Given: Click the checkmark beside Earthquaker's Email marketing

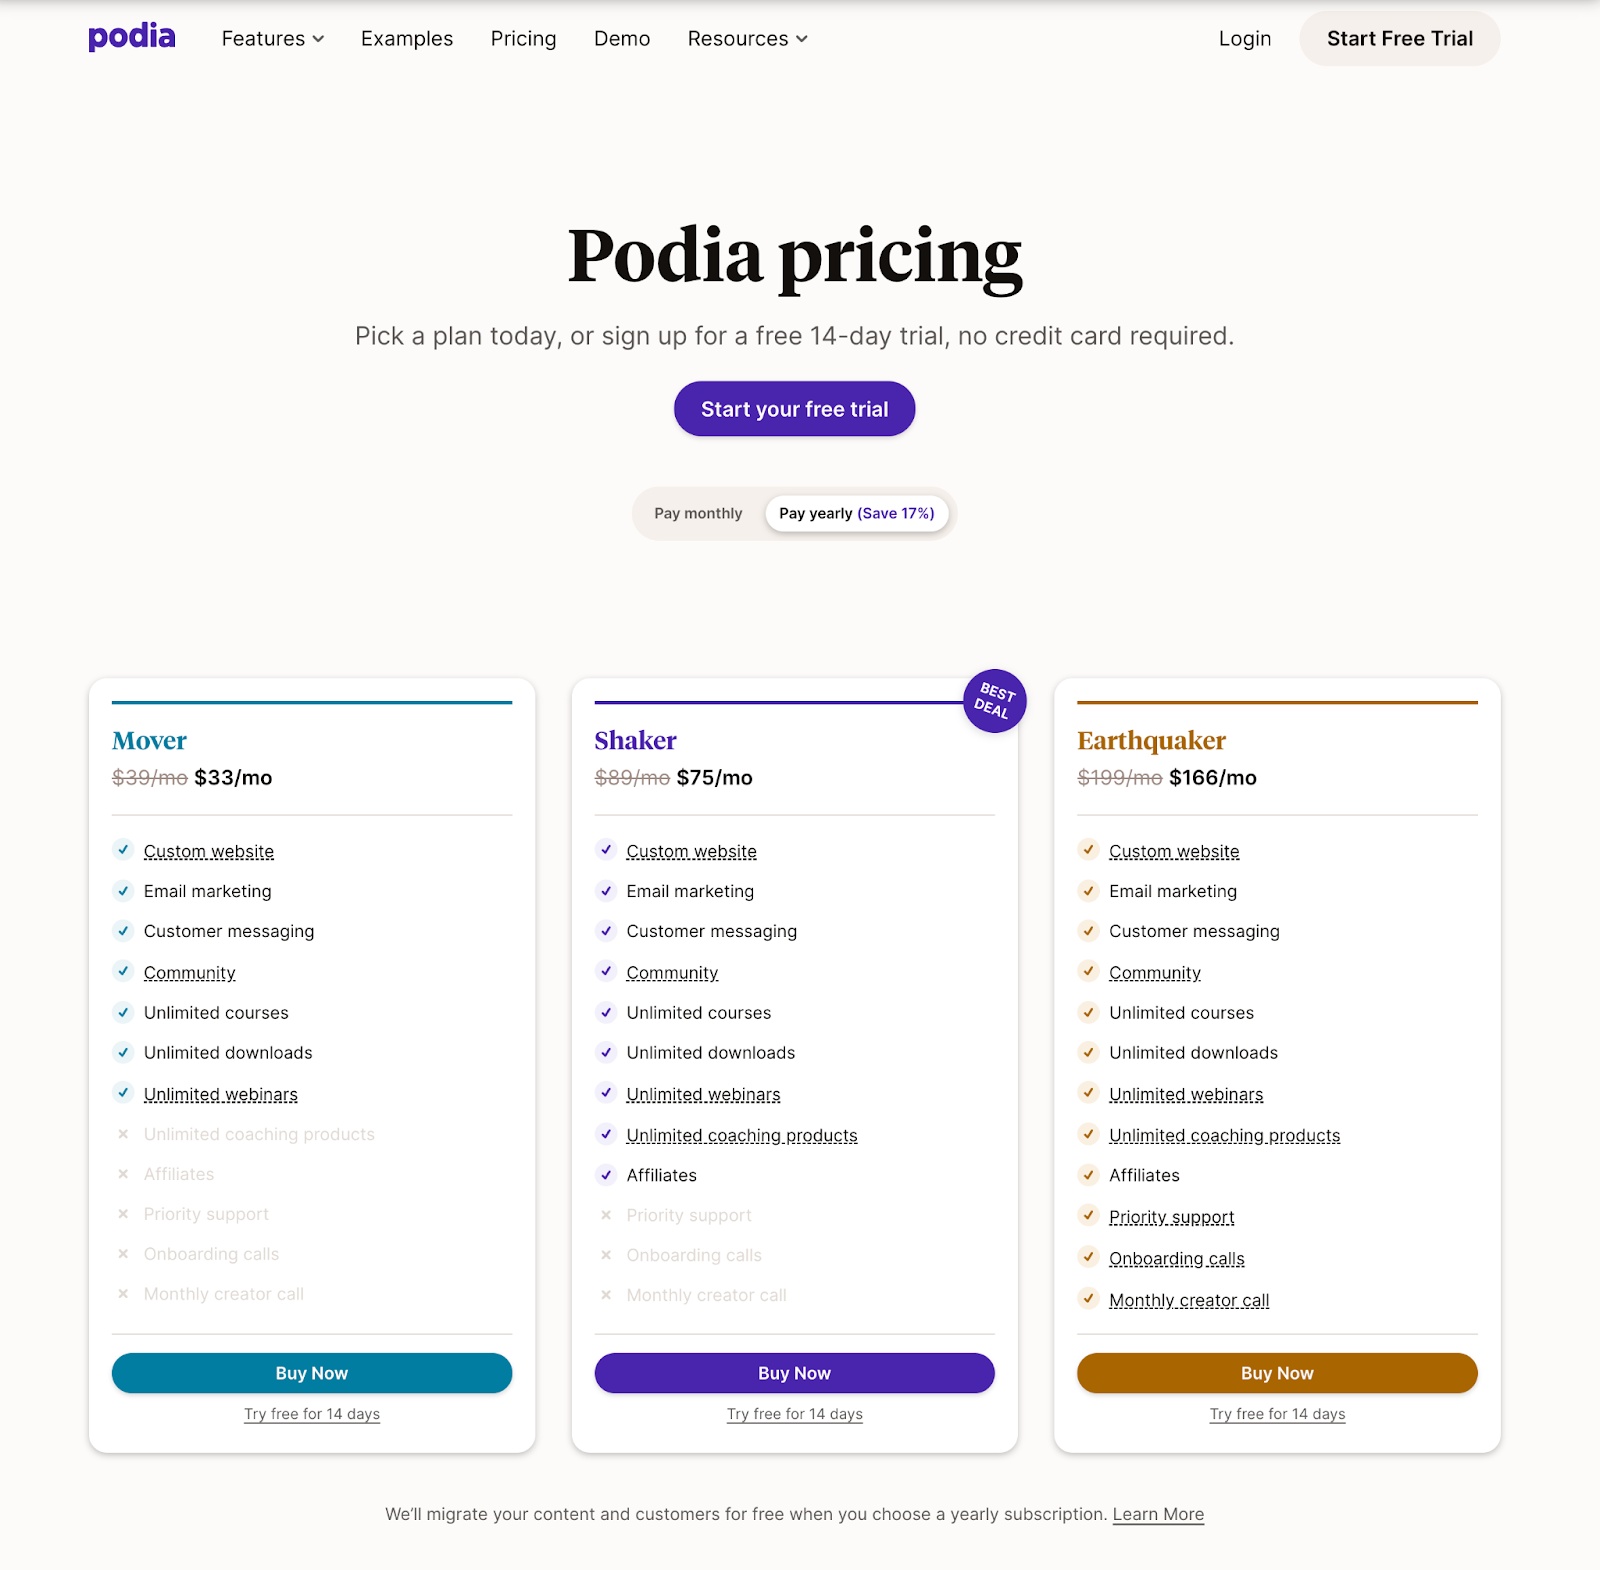Looking at the screenshot, I should (x=1088, y=890).
